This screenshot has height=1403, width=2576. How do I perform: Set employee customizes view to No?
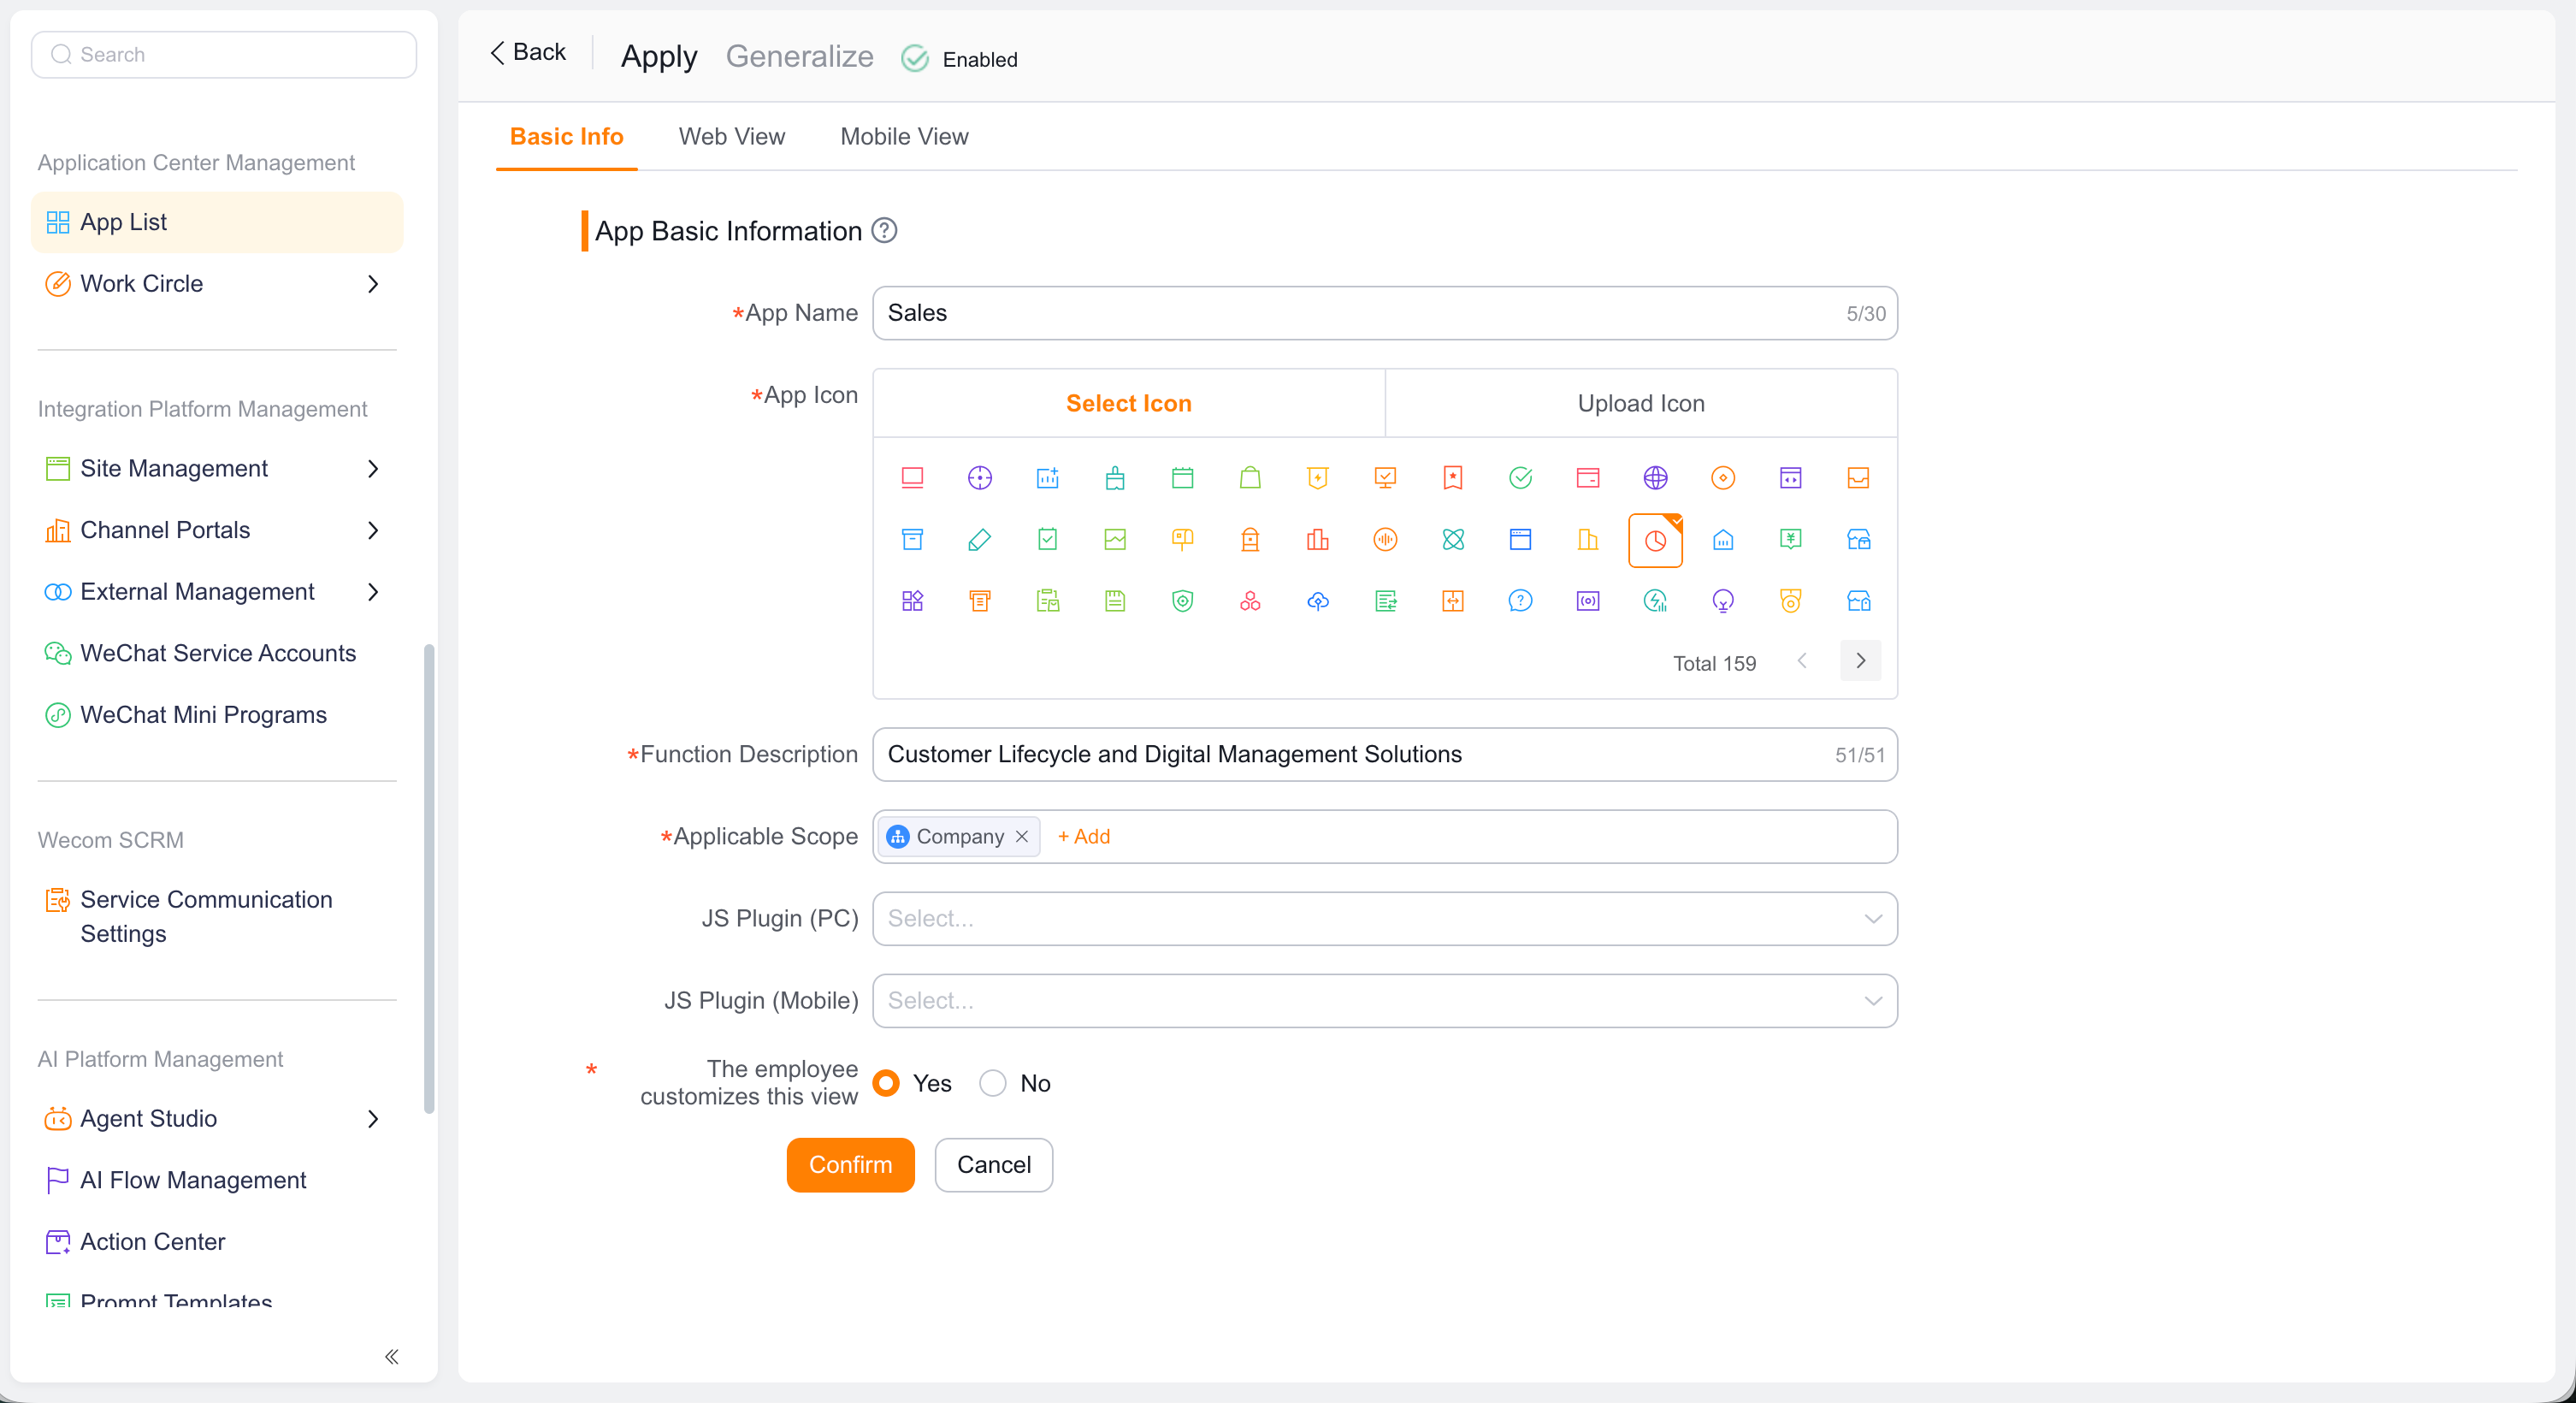(x=992, y=1083)
